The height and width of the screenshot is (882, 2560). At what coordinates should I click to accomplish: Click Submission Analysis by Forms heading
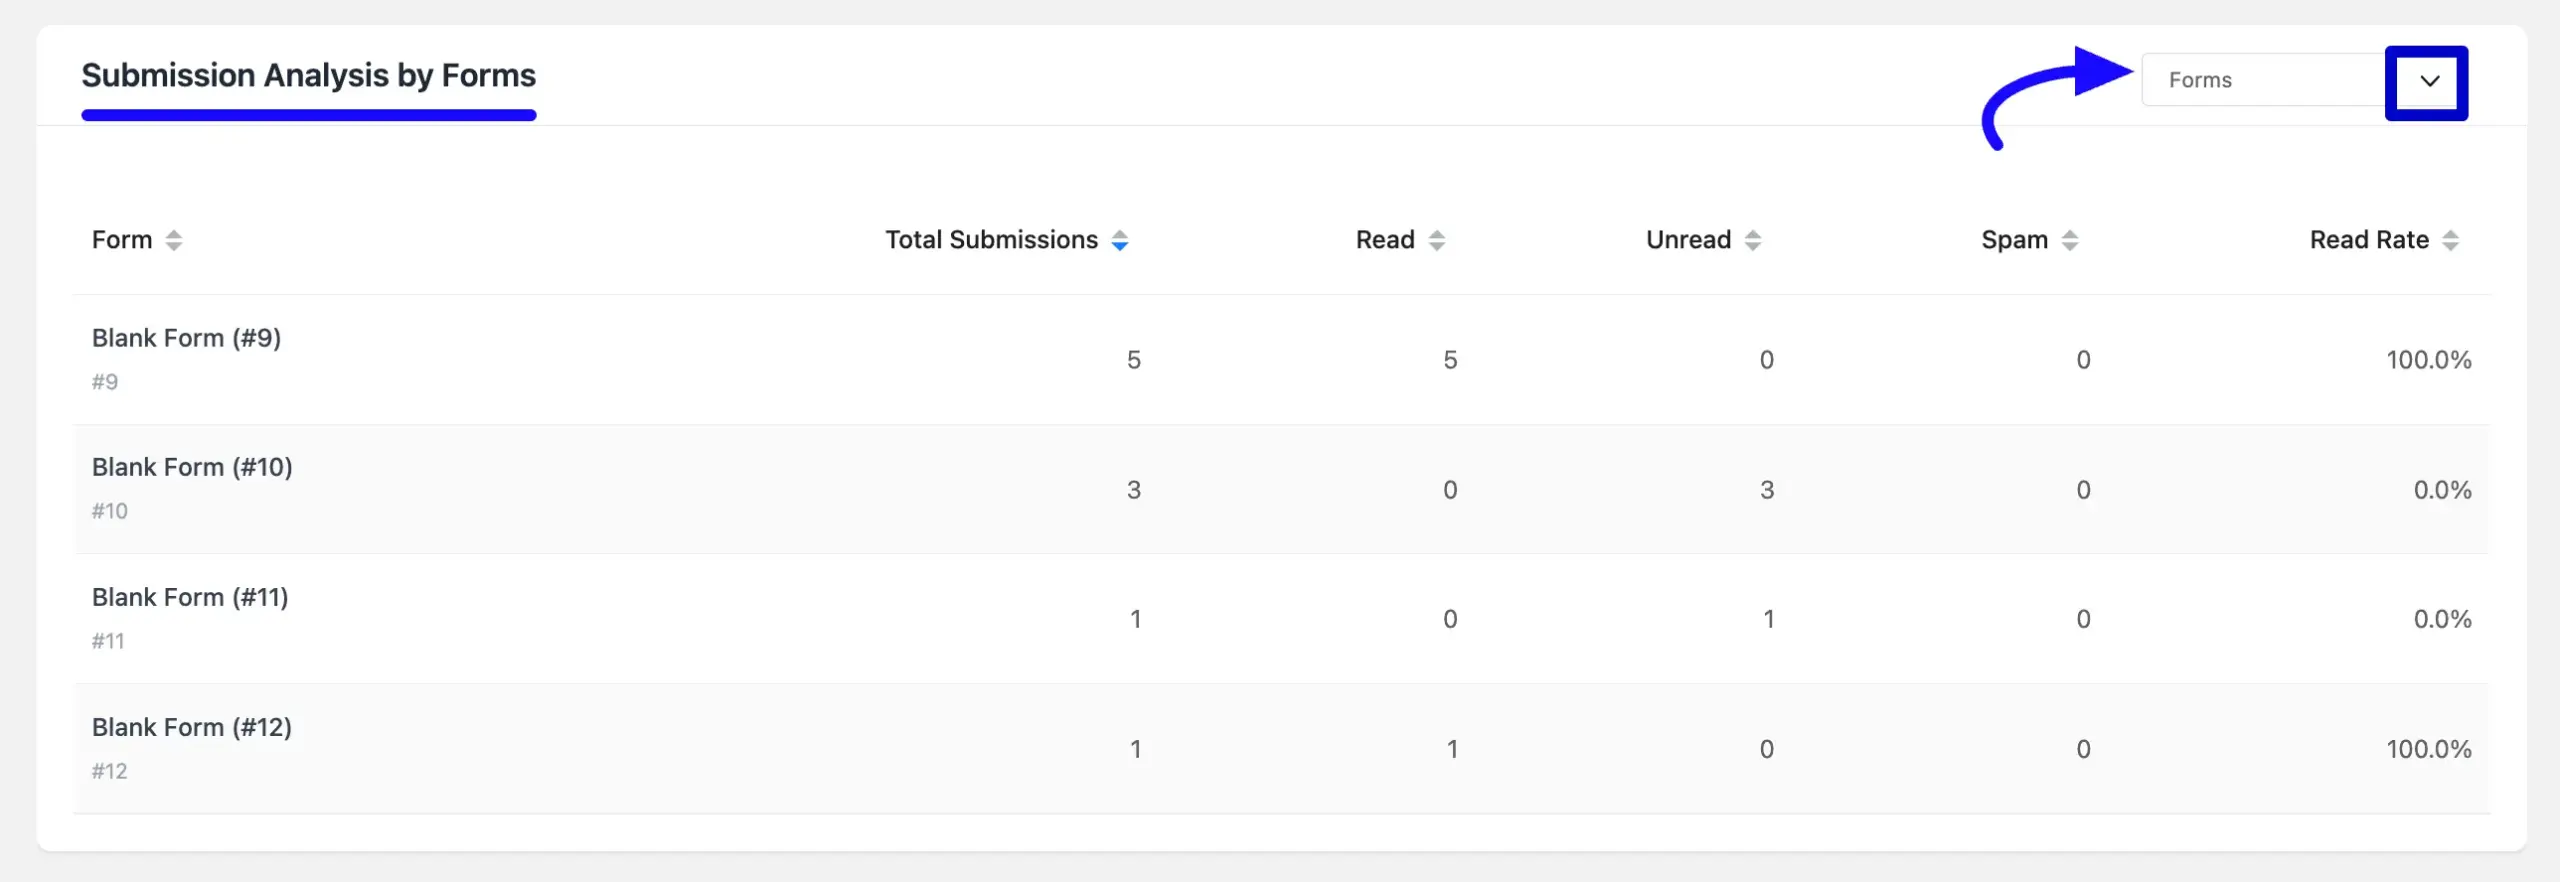click(x=309, y=76)
